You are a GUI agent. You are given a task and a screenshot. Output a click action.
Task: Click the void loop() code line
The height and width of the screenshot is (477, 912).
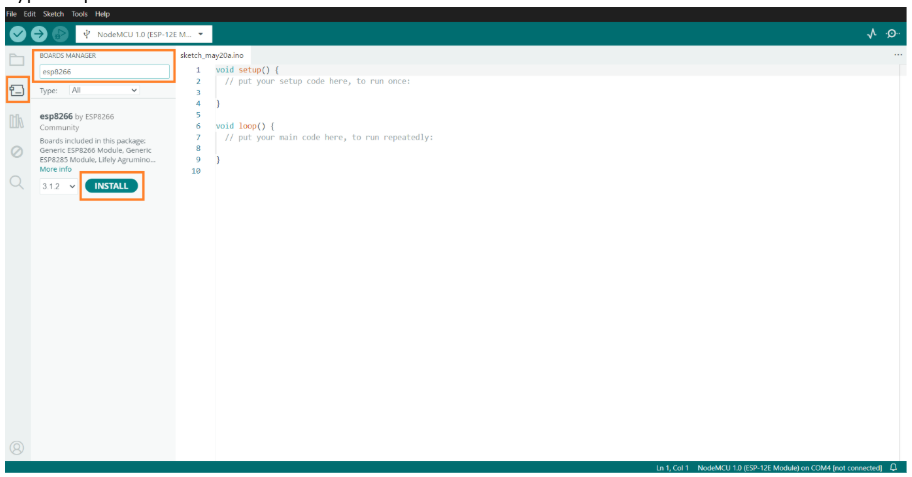coord(245,126)
